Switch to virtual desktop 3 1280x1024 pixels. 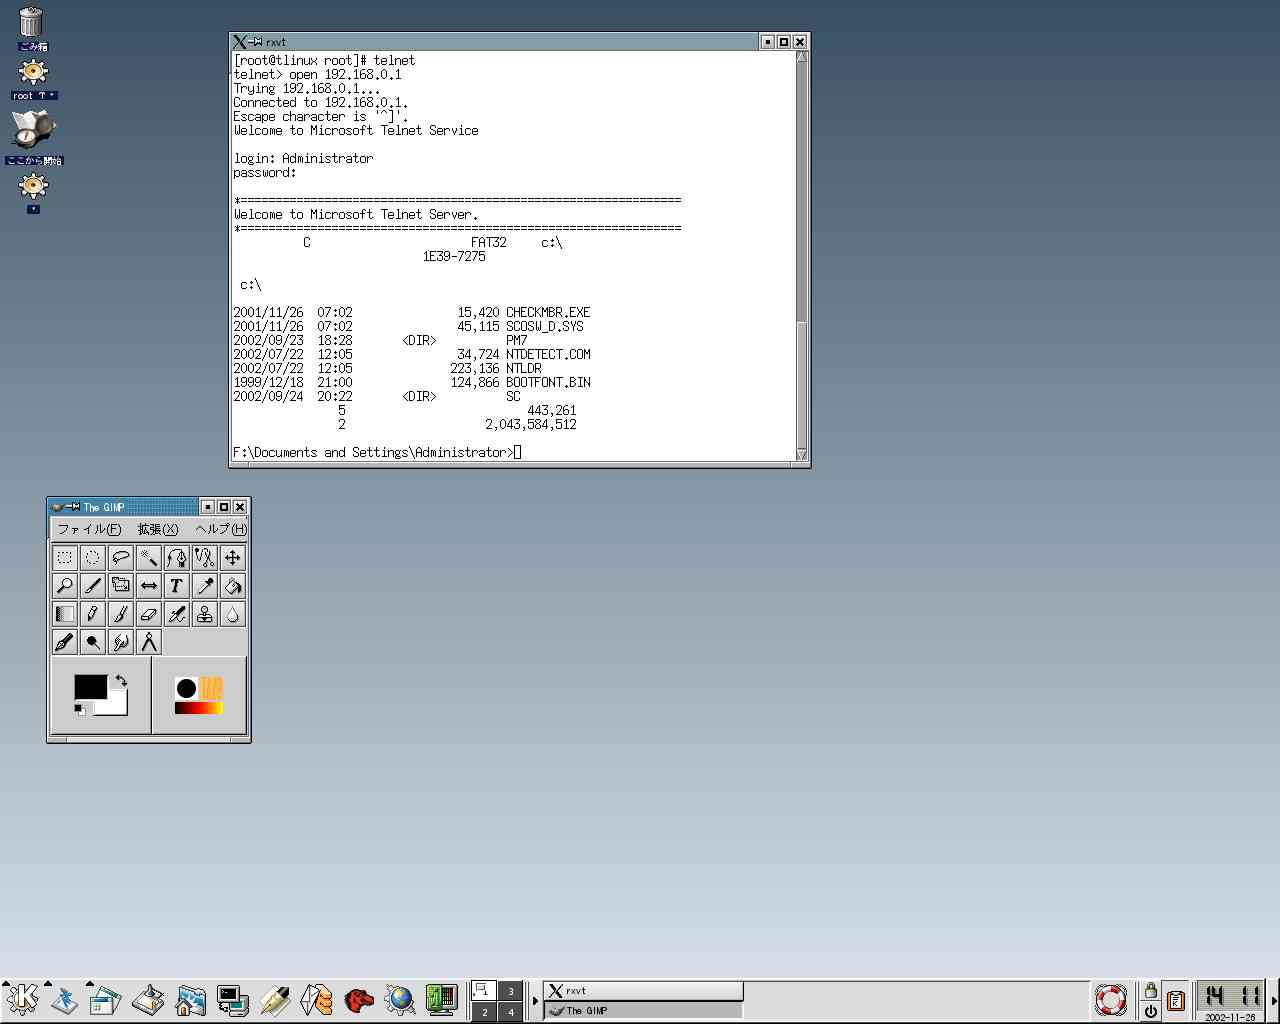(510, 990)
